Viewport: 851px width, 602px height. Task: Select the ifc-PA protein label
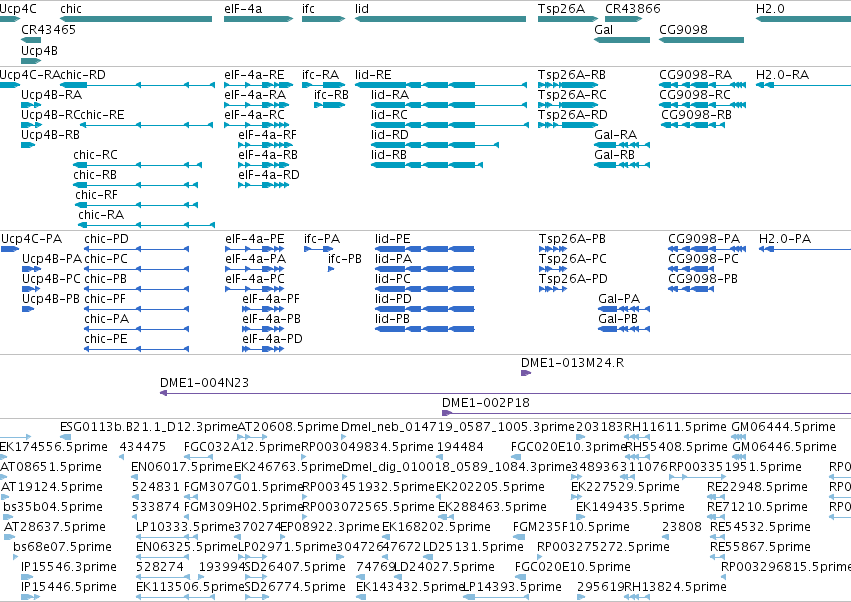point(322,239)
